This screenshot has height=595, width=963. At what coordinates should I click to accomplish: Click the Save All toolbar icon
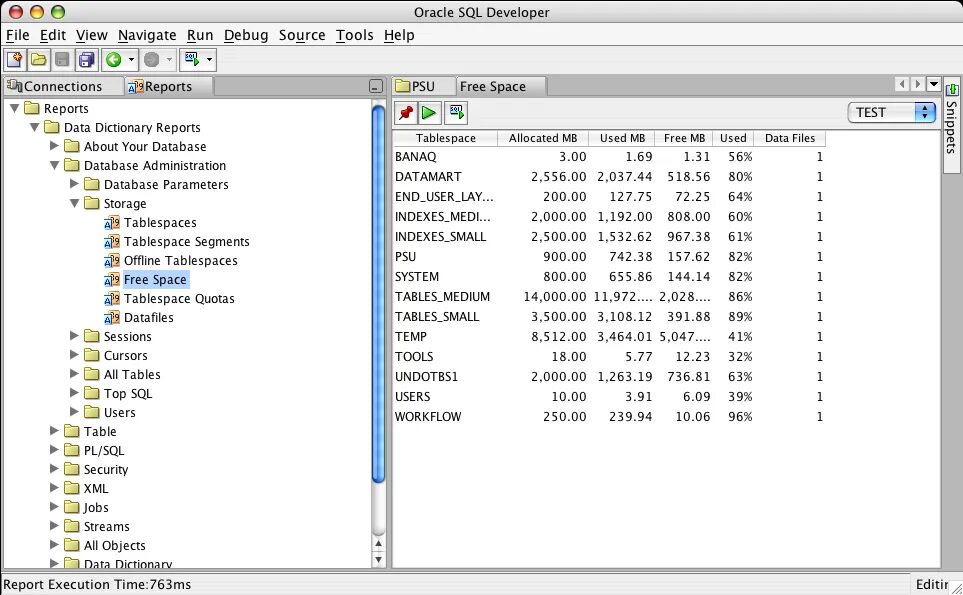click(x=86, y=60)
